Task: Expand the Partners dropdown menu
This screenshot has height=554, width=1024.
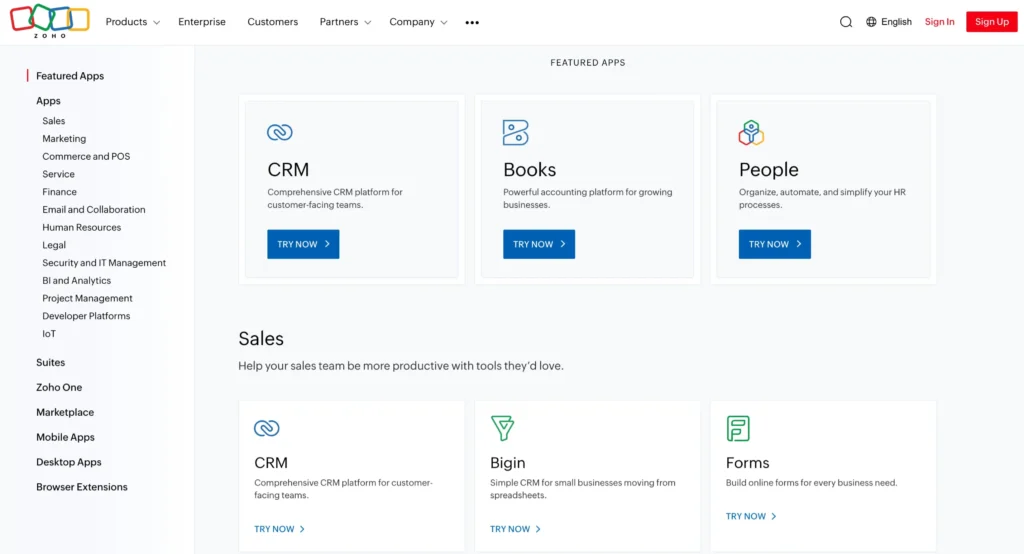Action: point(345,22)
